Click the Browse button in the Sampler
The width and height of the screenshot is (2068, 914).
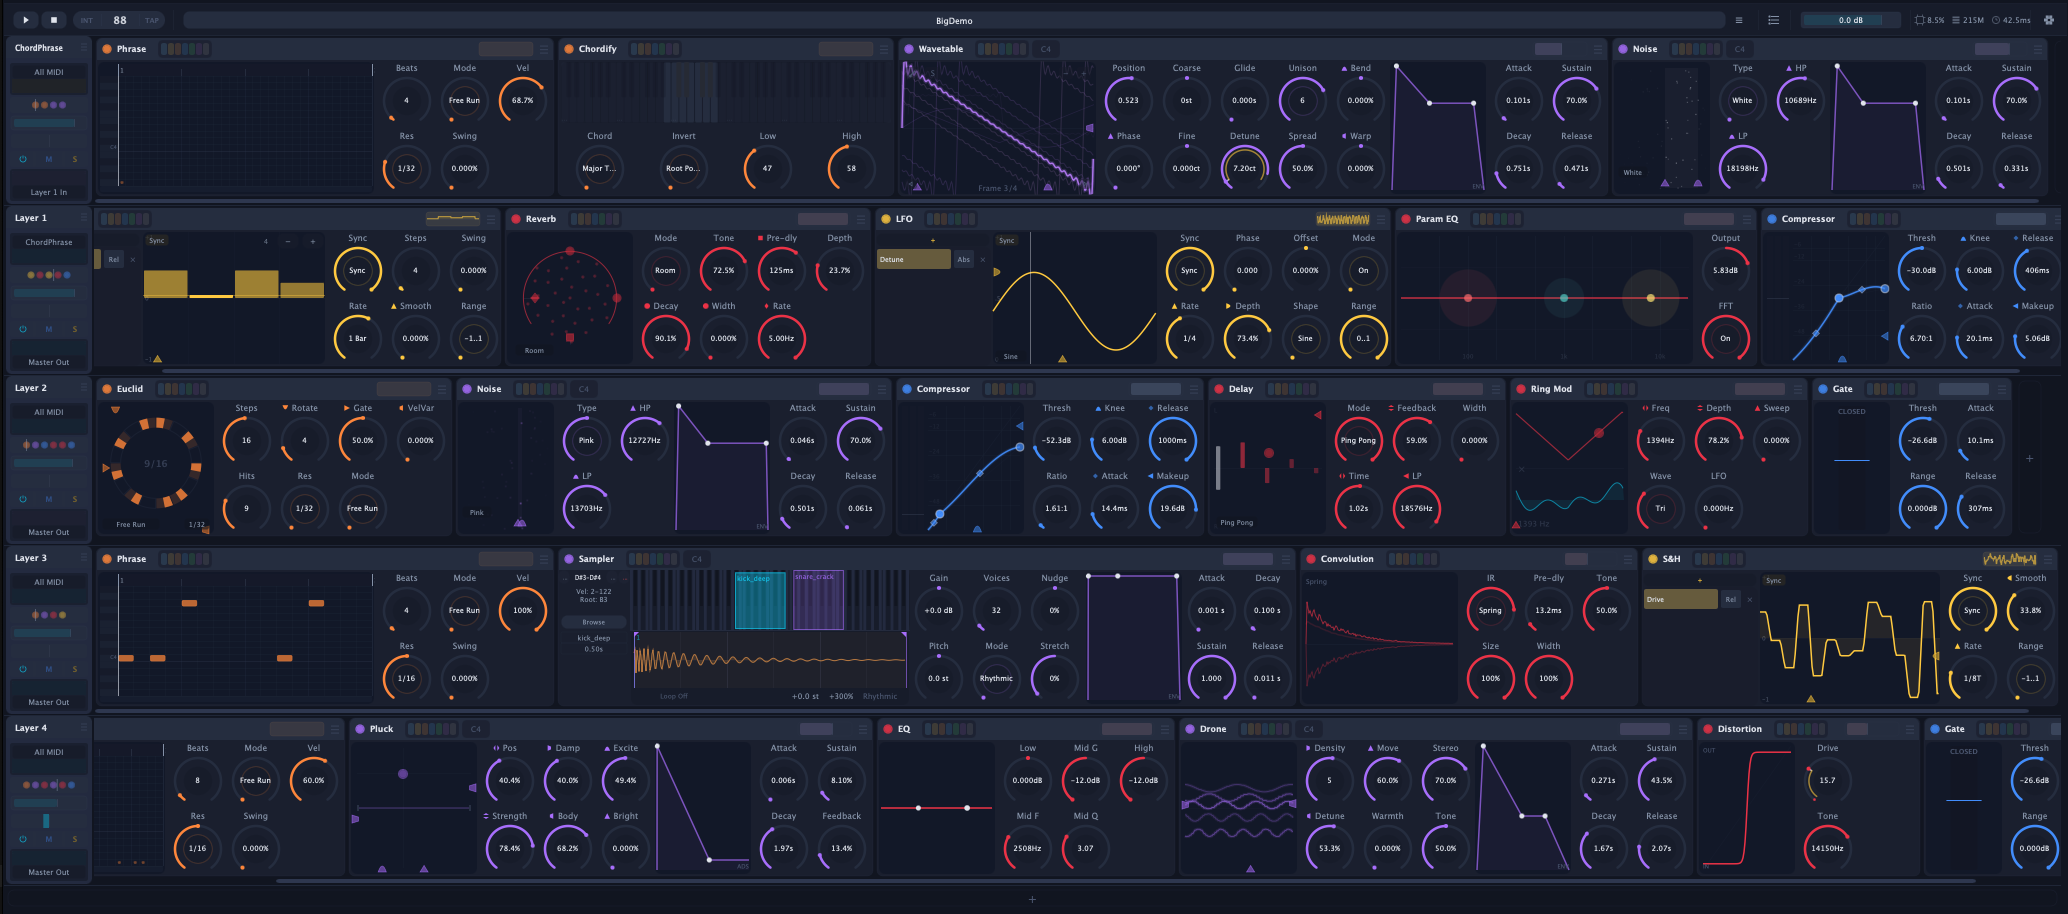coord(593,622)
